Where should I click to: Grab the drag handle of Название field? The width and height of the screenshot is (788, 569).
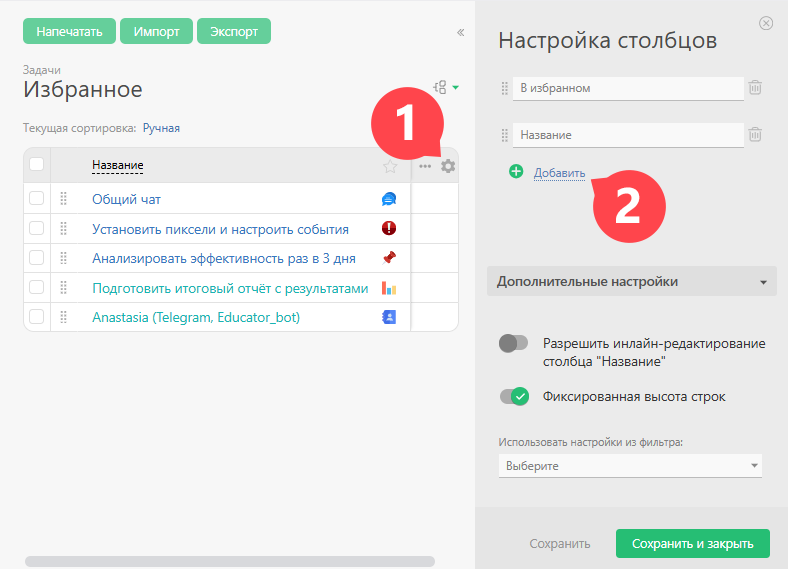[x=505, y=135]
